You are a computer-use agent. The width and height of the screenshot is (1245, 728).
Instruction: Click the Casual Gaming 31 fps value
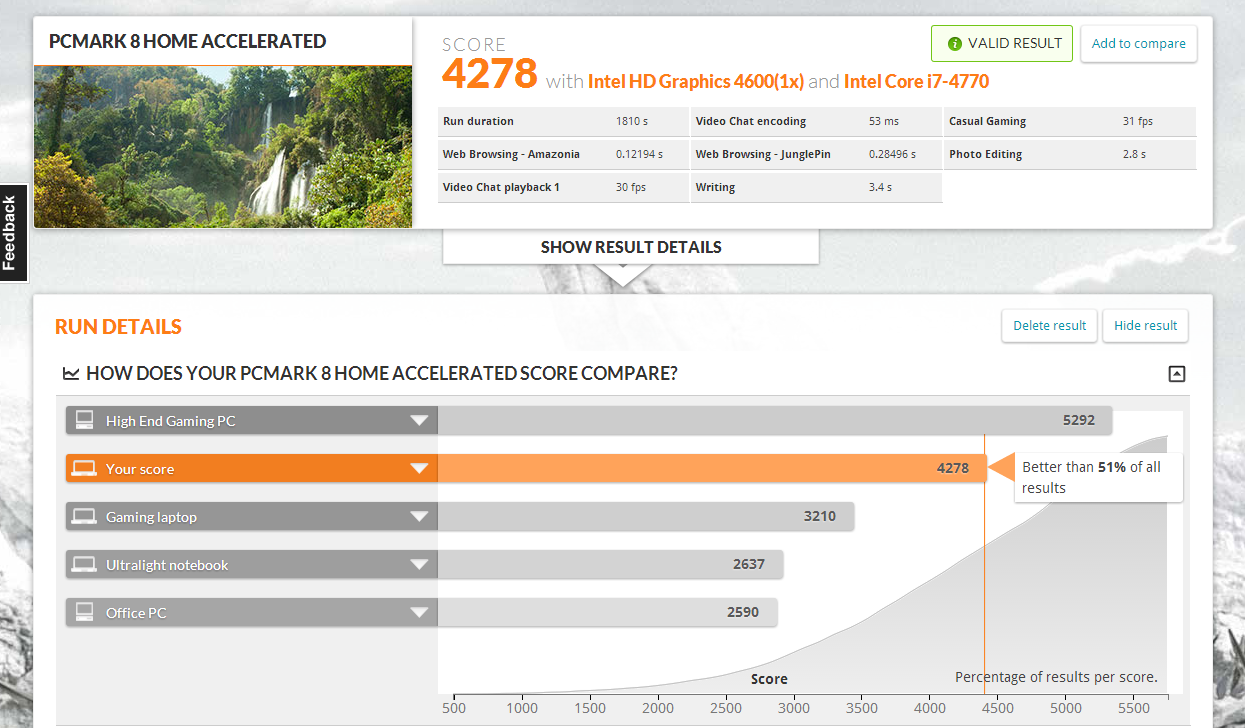[1138, 122]
